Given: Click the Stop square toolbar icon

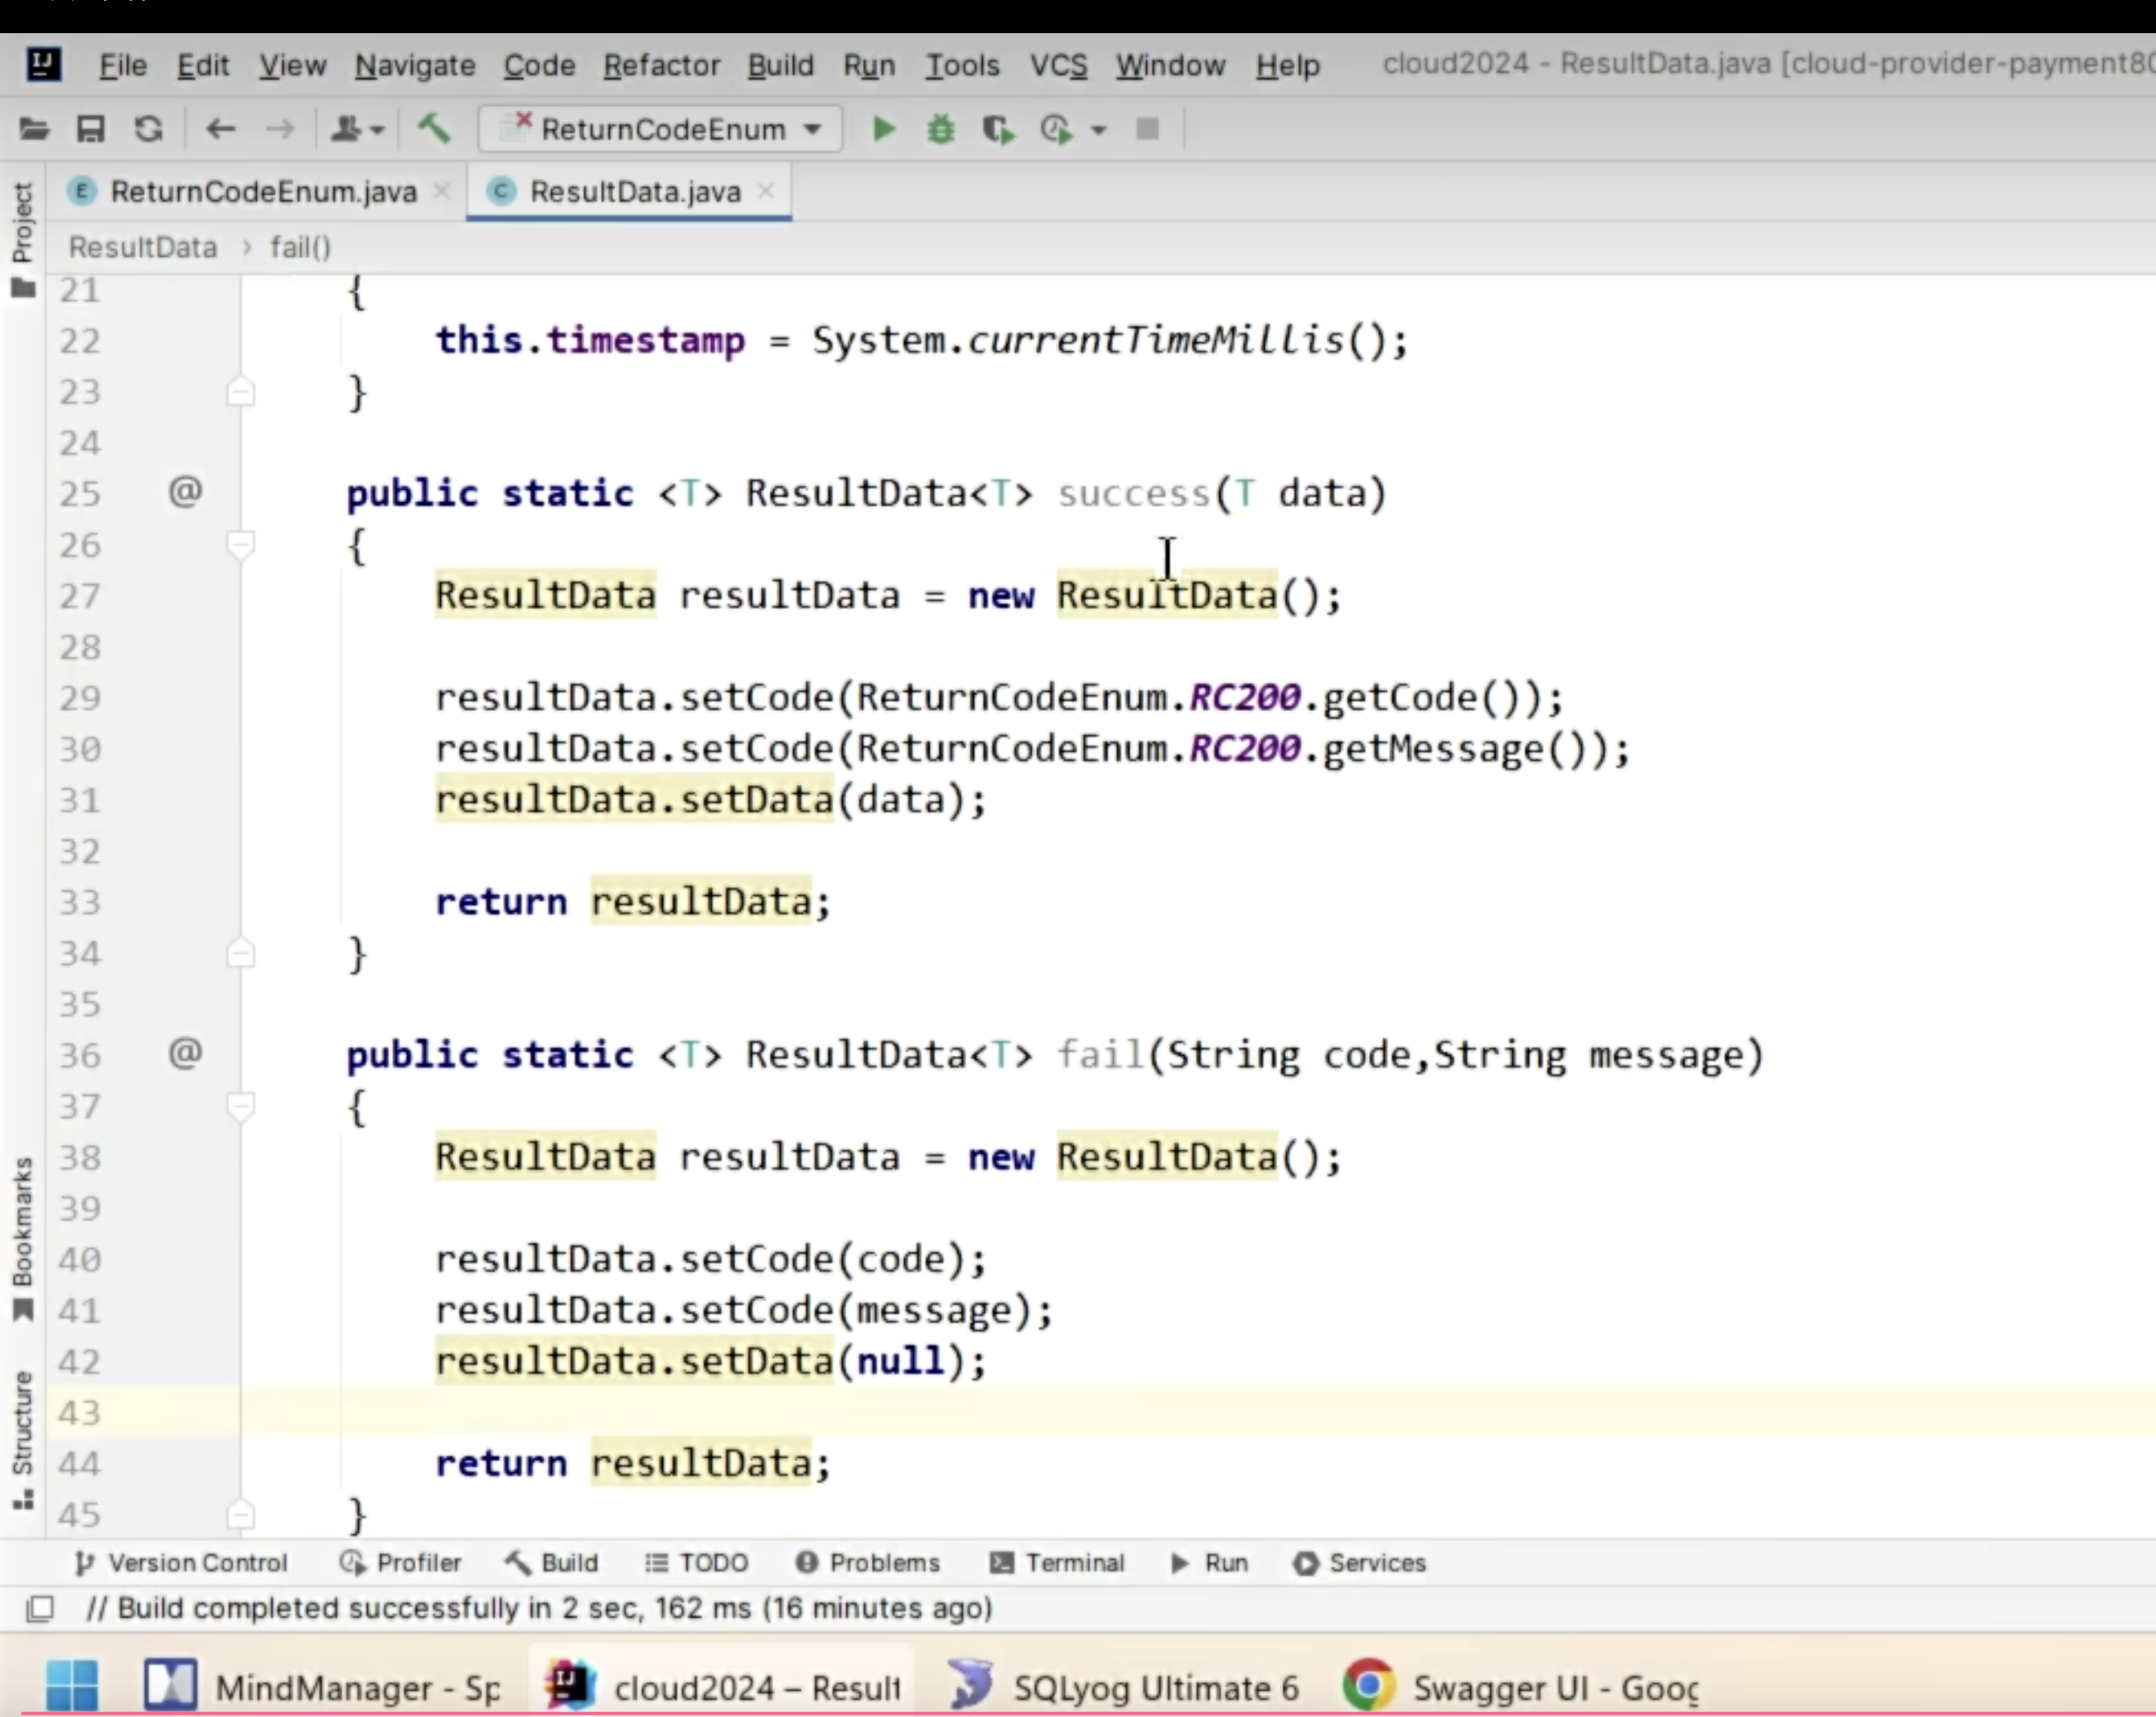Looking at the screenshot, I should coord(1147,129).
